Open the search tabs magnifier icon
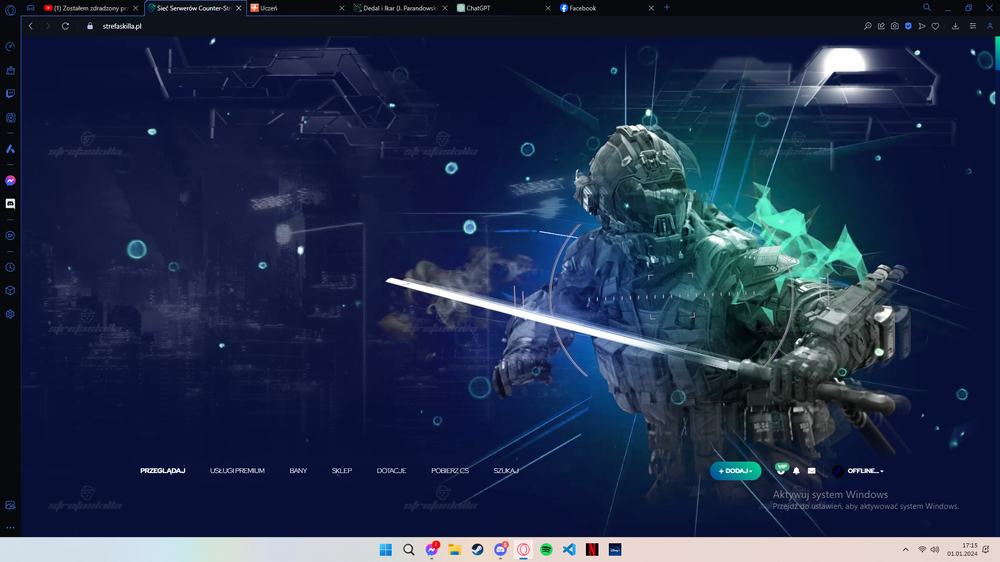 pos(927,8)
